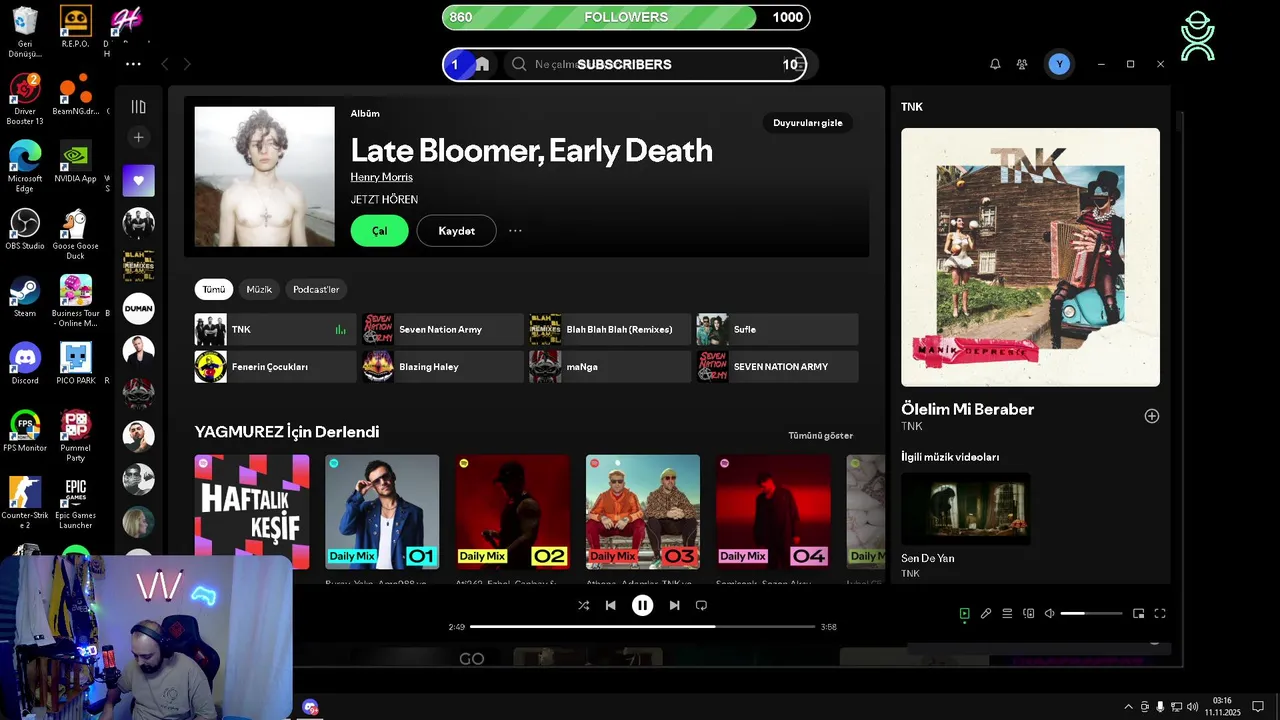Viewport: 1280px width, 720px height.
Task: Toggle shuffle in the player bar
Action: (584, 605)
